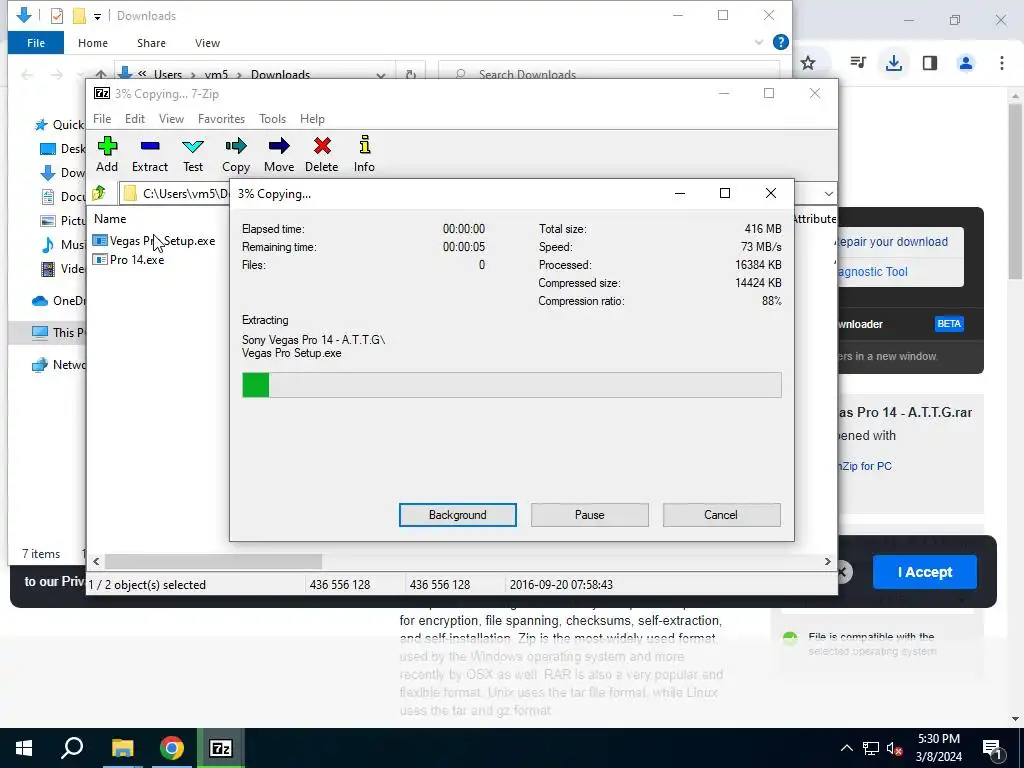Show hidden system tray icons
The height and width of the screenshot is (768, 1024).
point(846,748)
